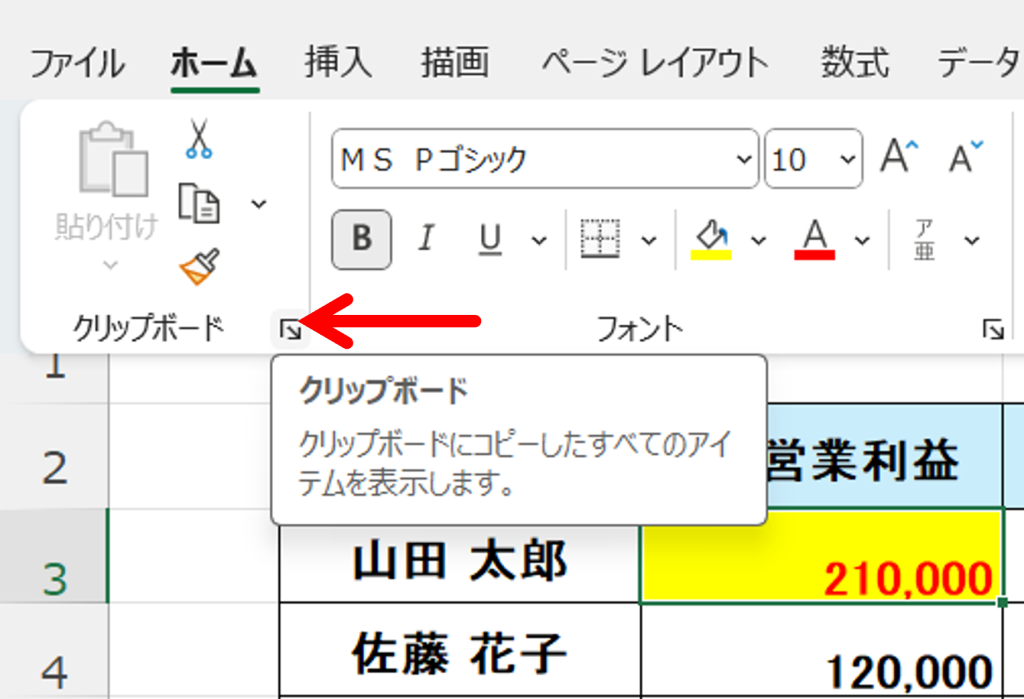Toggle Underline formatting
Image resolution: width=1024 pixels, height=699 pixels.
pos(490,240)
